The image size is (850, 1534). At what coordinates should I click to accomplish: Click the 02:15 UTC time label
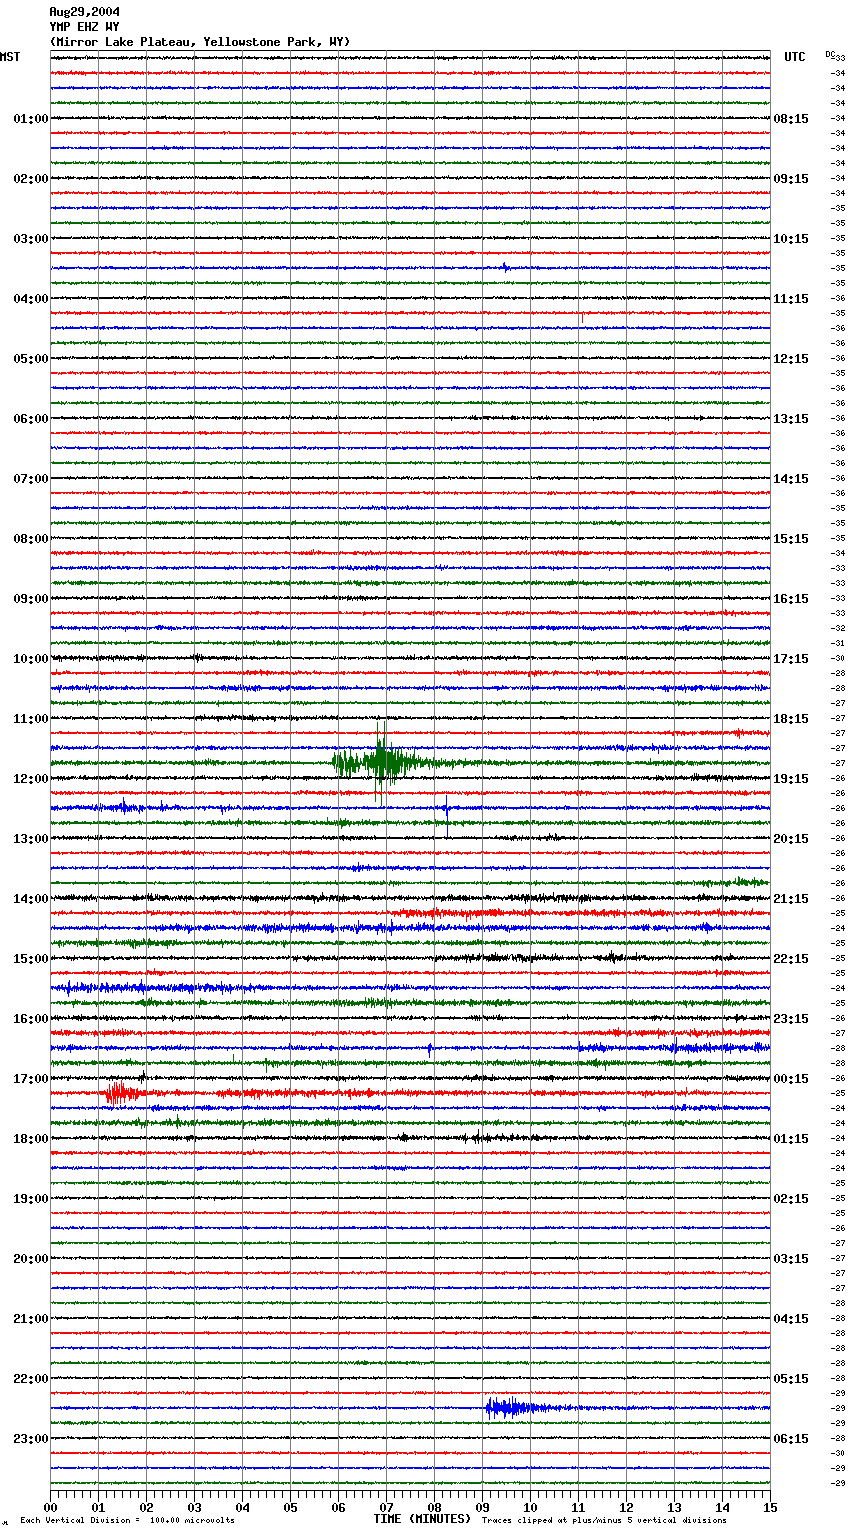[x=791, y=1199]
